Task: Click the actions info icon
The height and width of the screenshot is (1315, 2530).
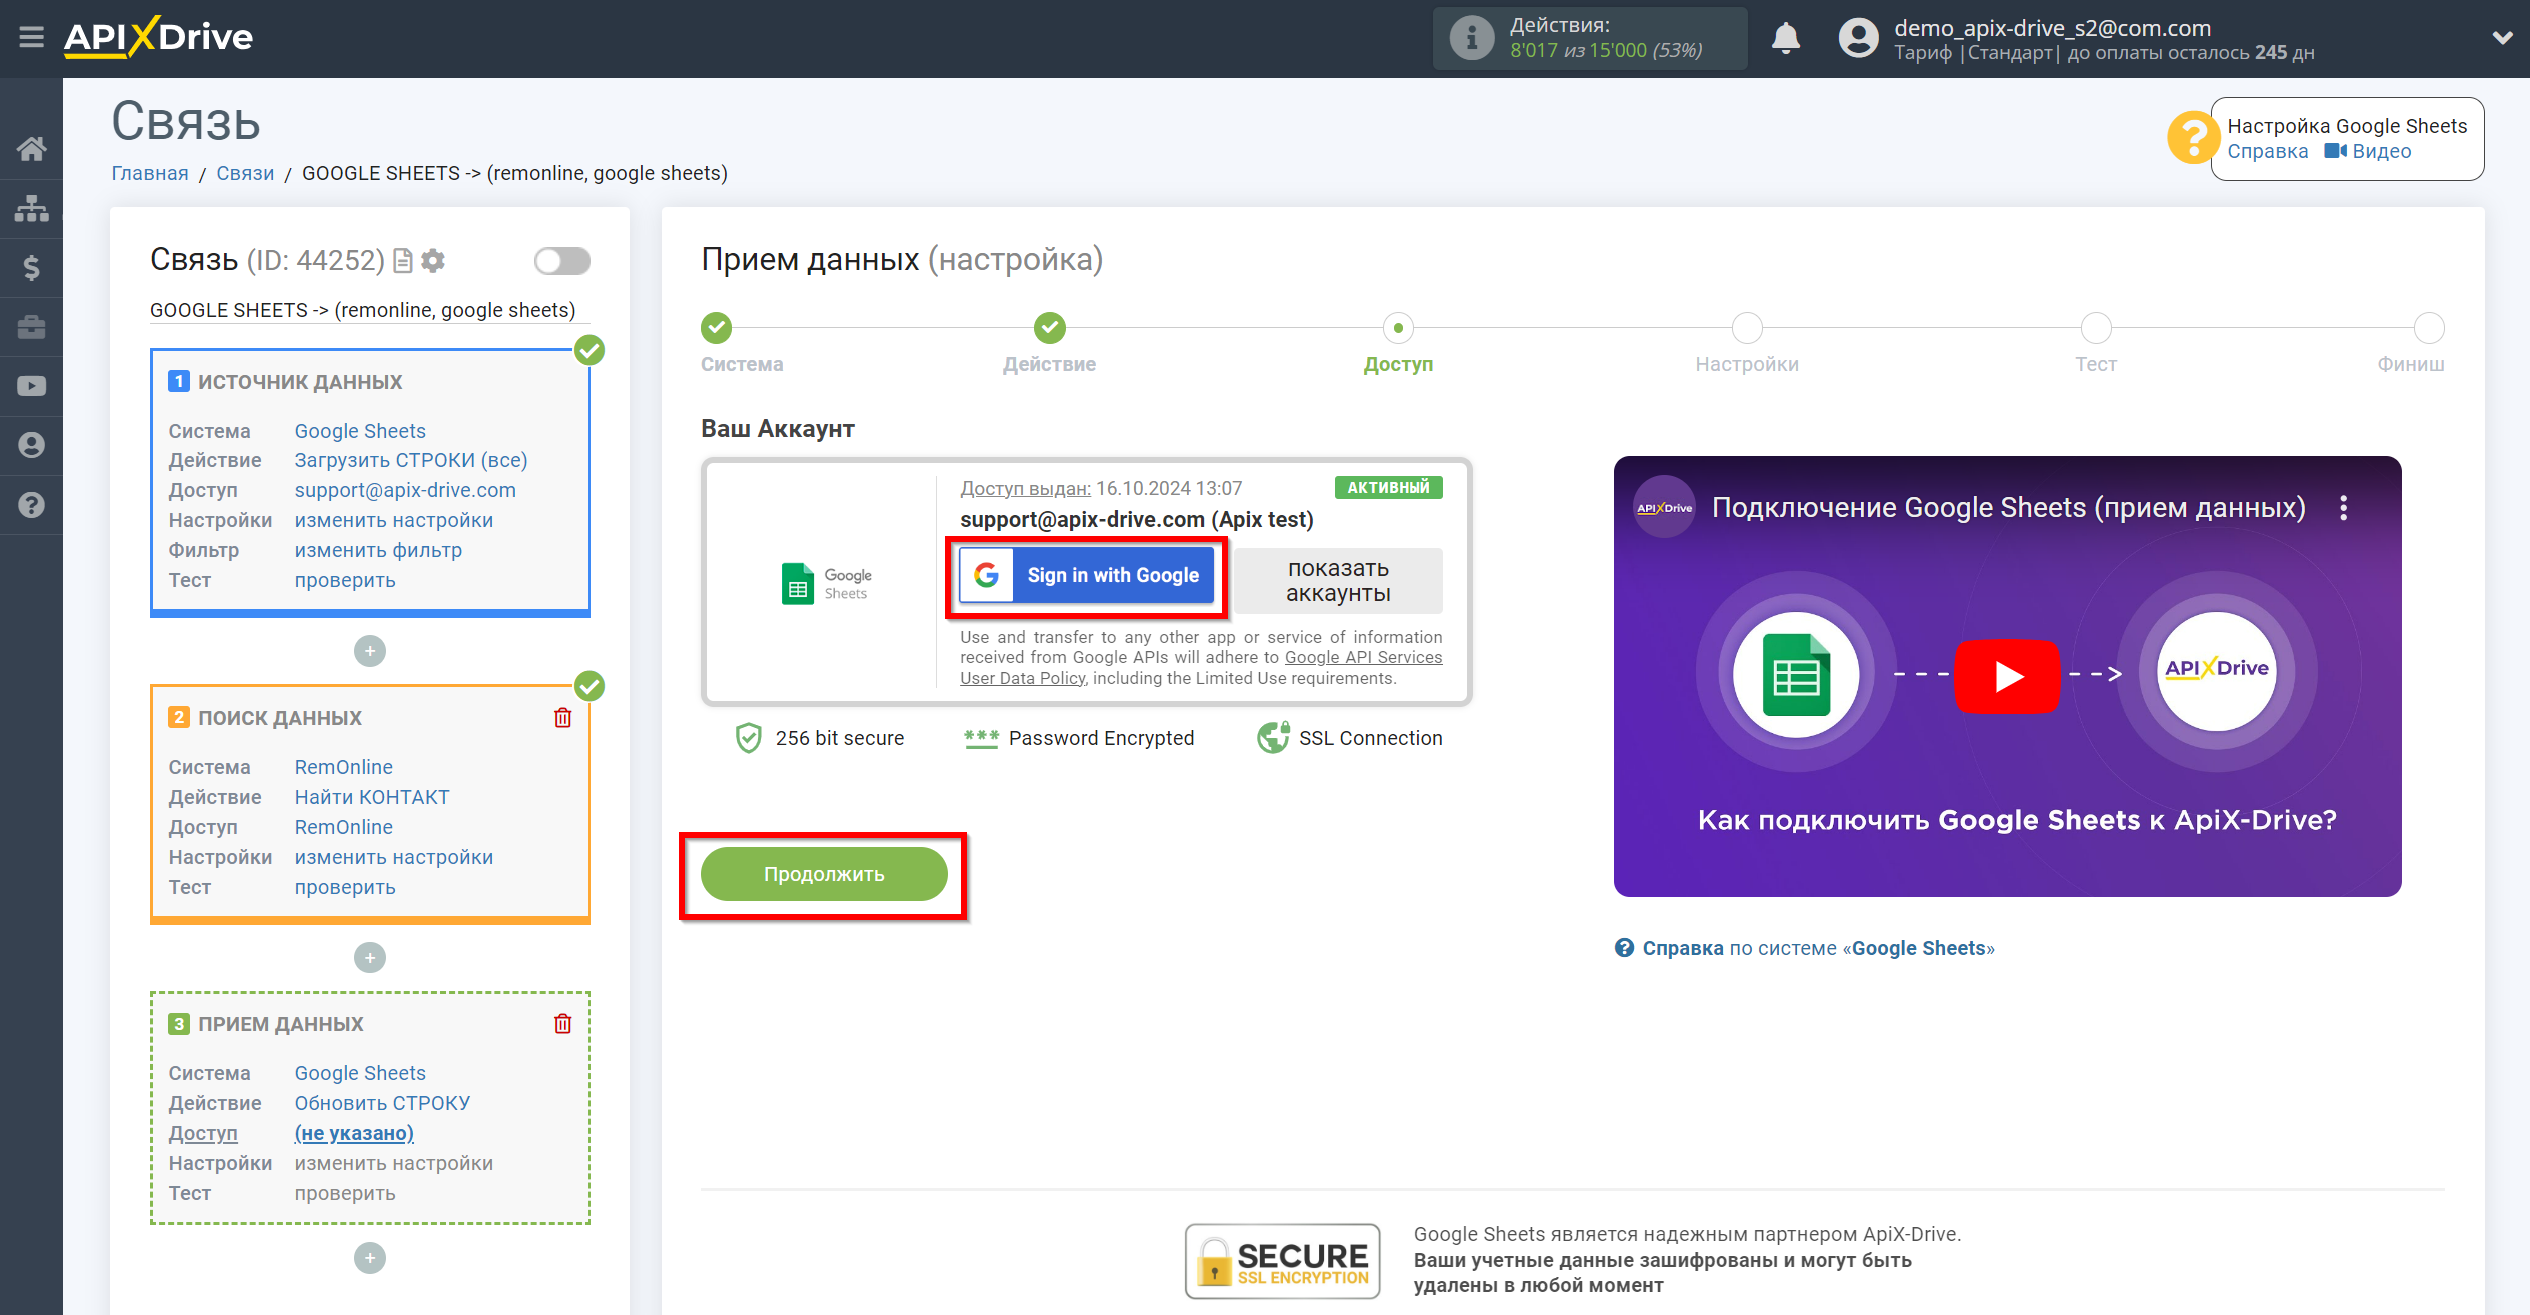Action: pos(1471,38)
